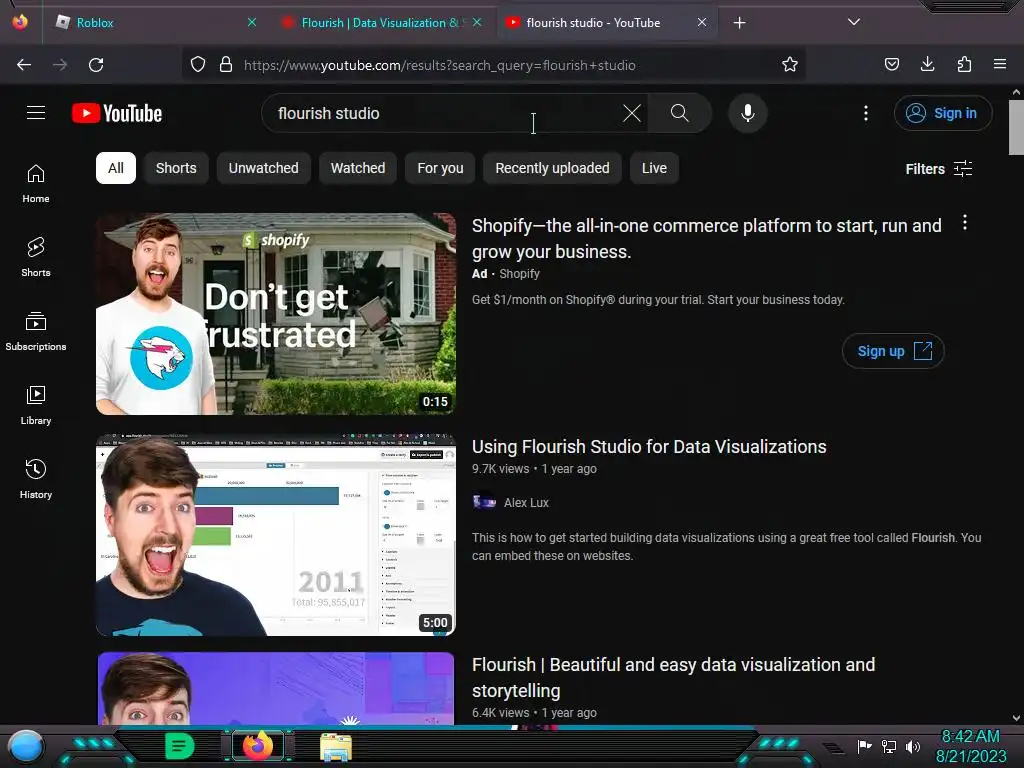
Task: Open tracking protection shield icon
Action: (198, 65)
